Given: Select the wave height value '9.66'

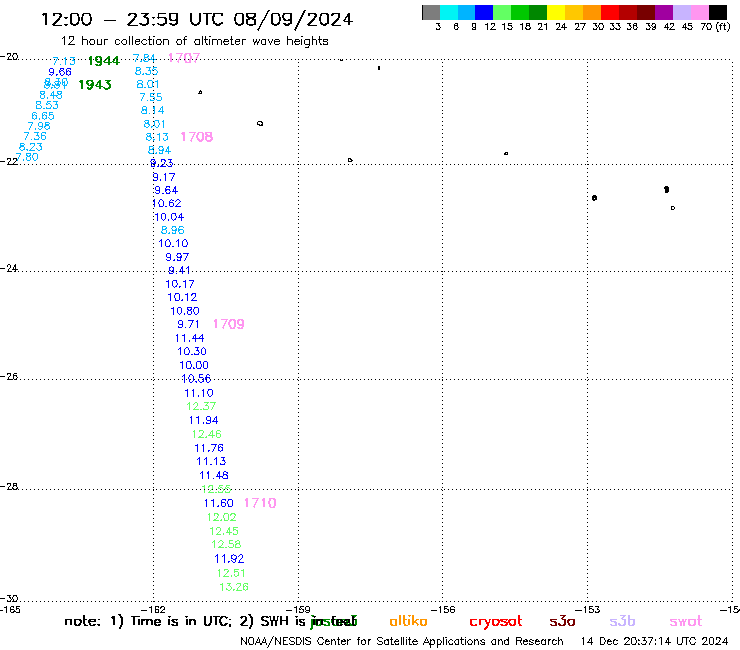Looking at the screenshot, I should (60, 72).
